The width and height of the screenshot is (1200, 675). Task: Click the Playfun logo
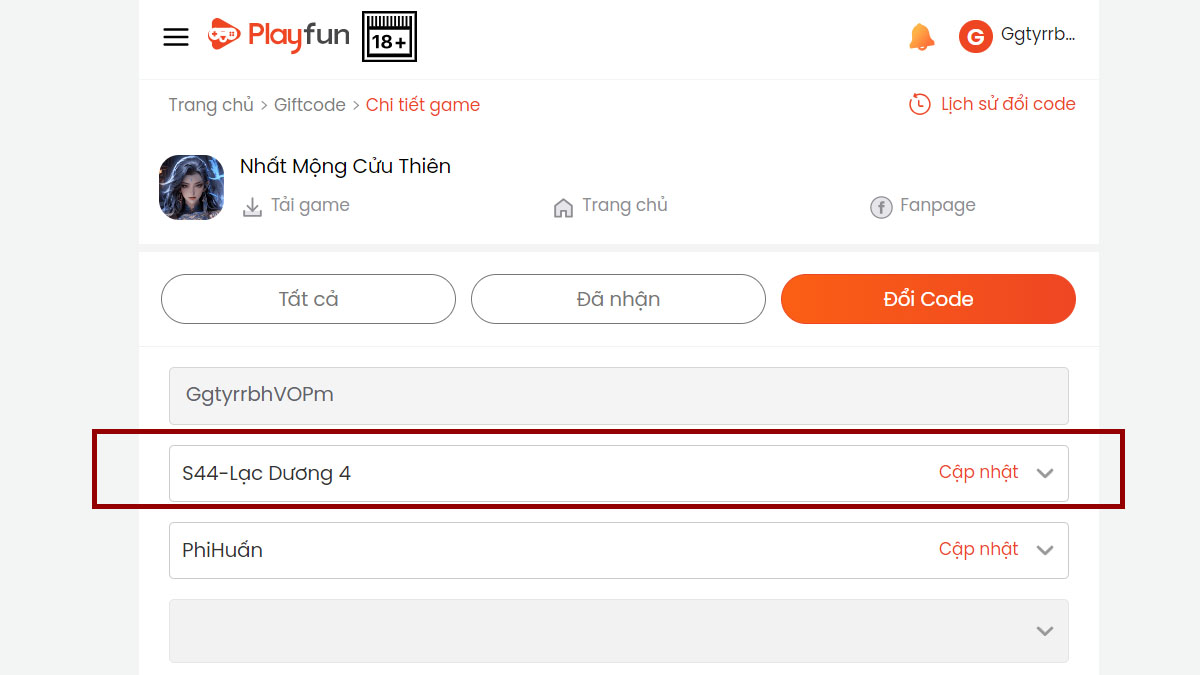[x=279, y=36]
